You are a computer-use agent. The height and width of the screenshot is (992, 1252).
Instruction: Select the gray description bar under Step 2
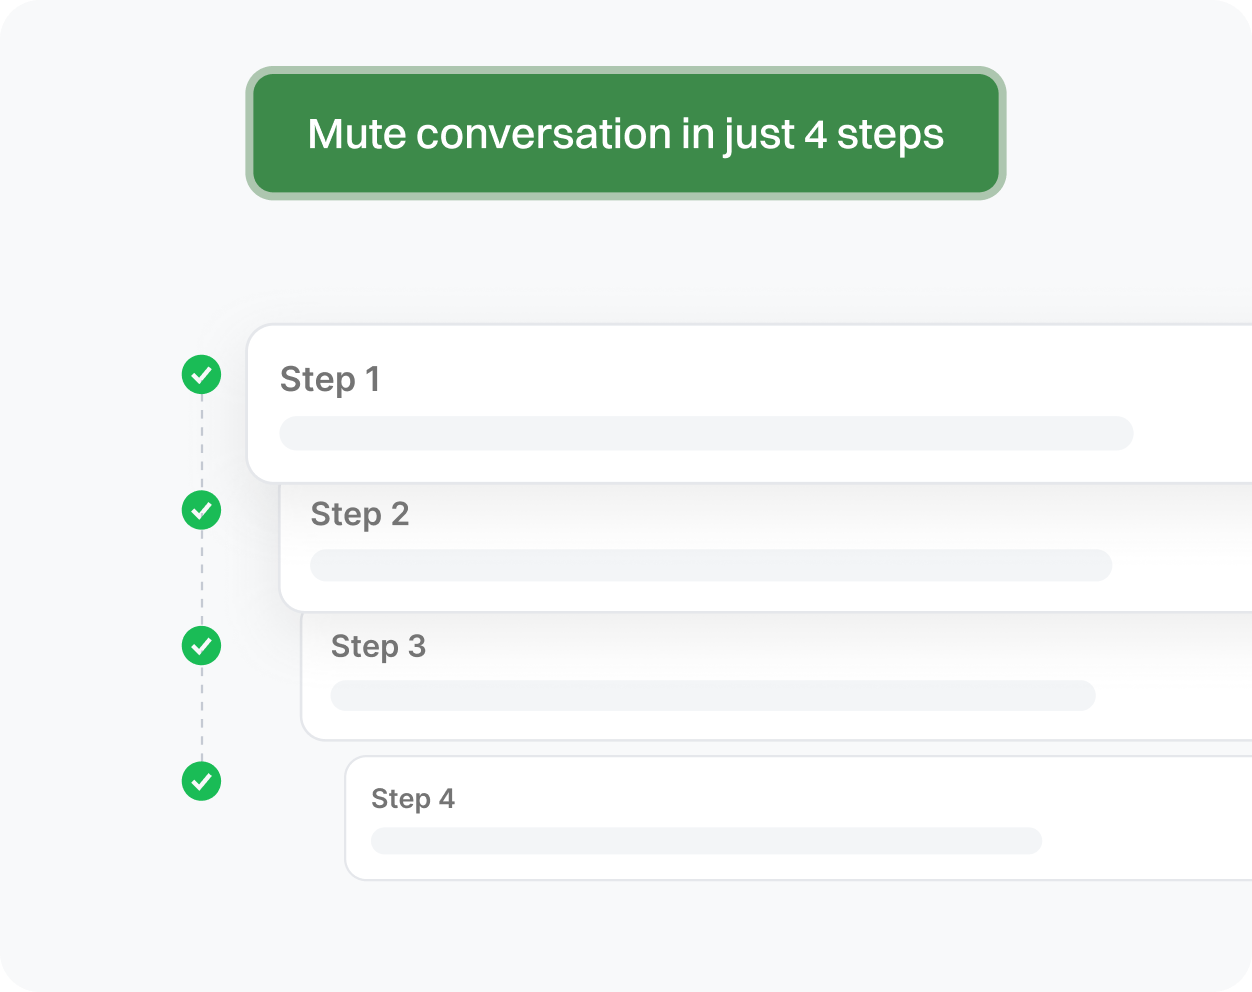point(711,565)
